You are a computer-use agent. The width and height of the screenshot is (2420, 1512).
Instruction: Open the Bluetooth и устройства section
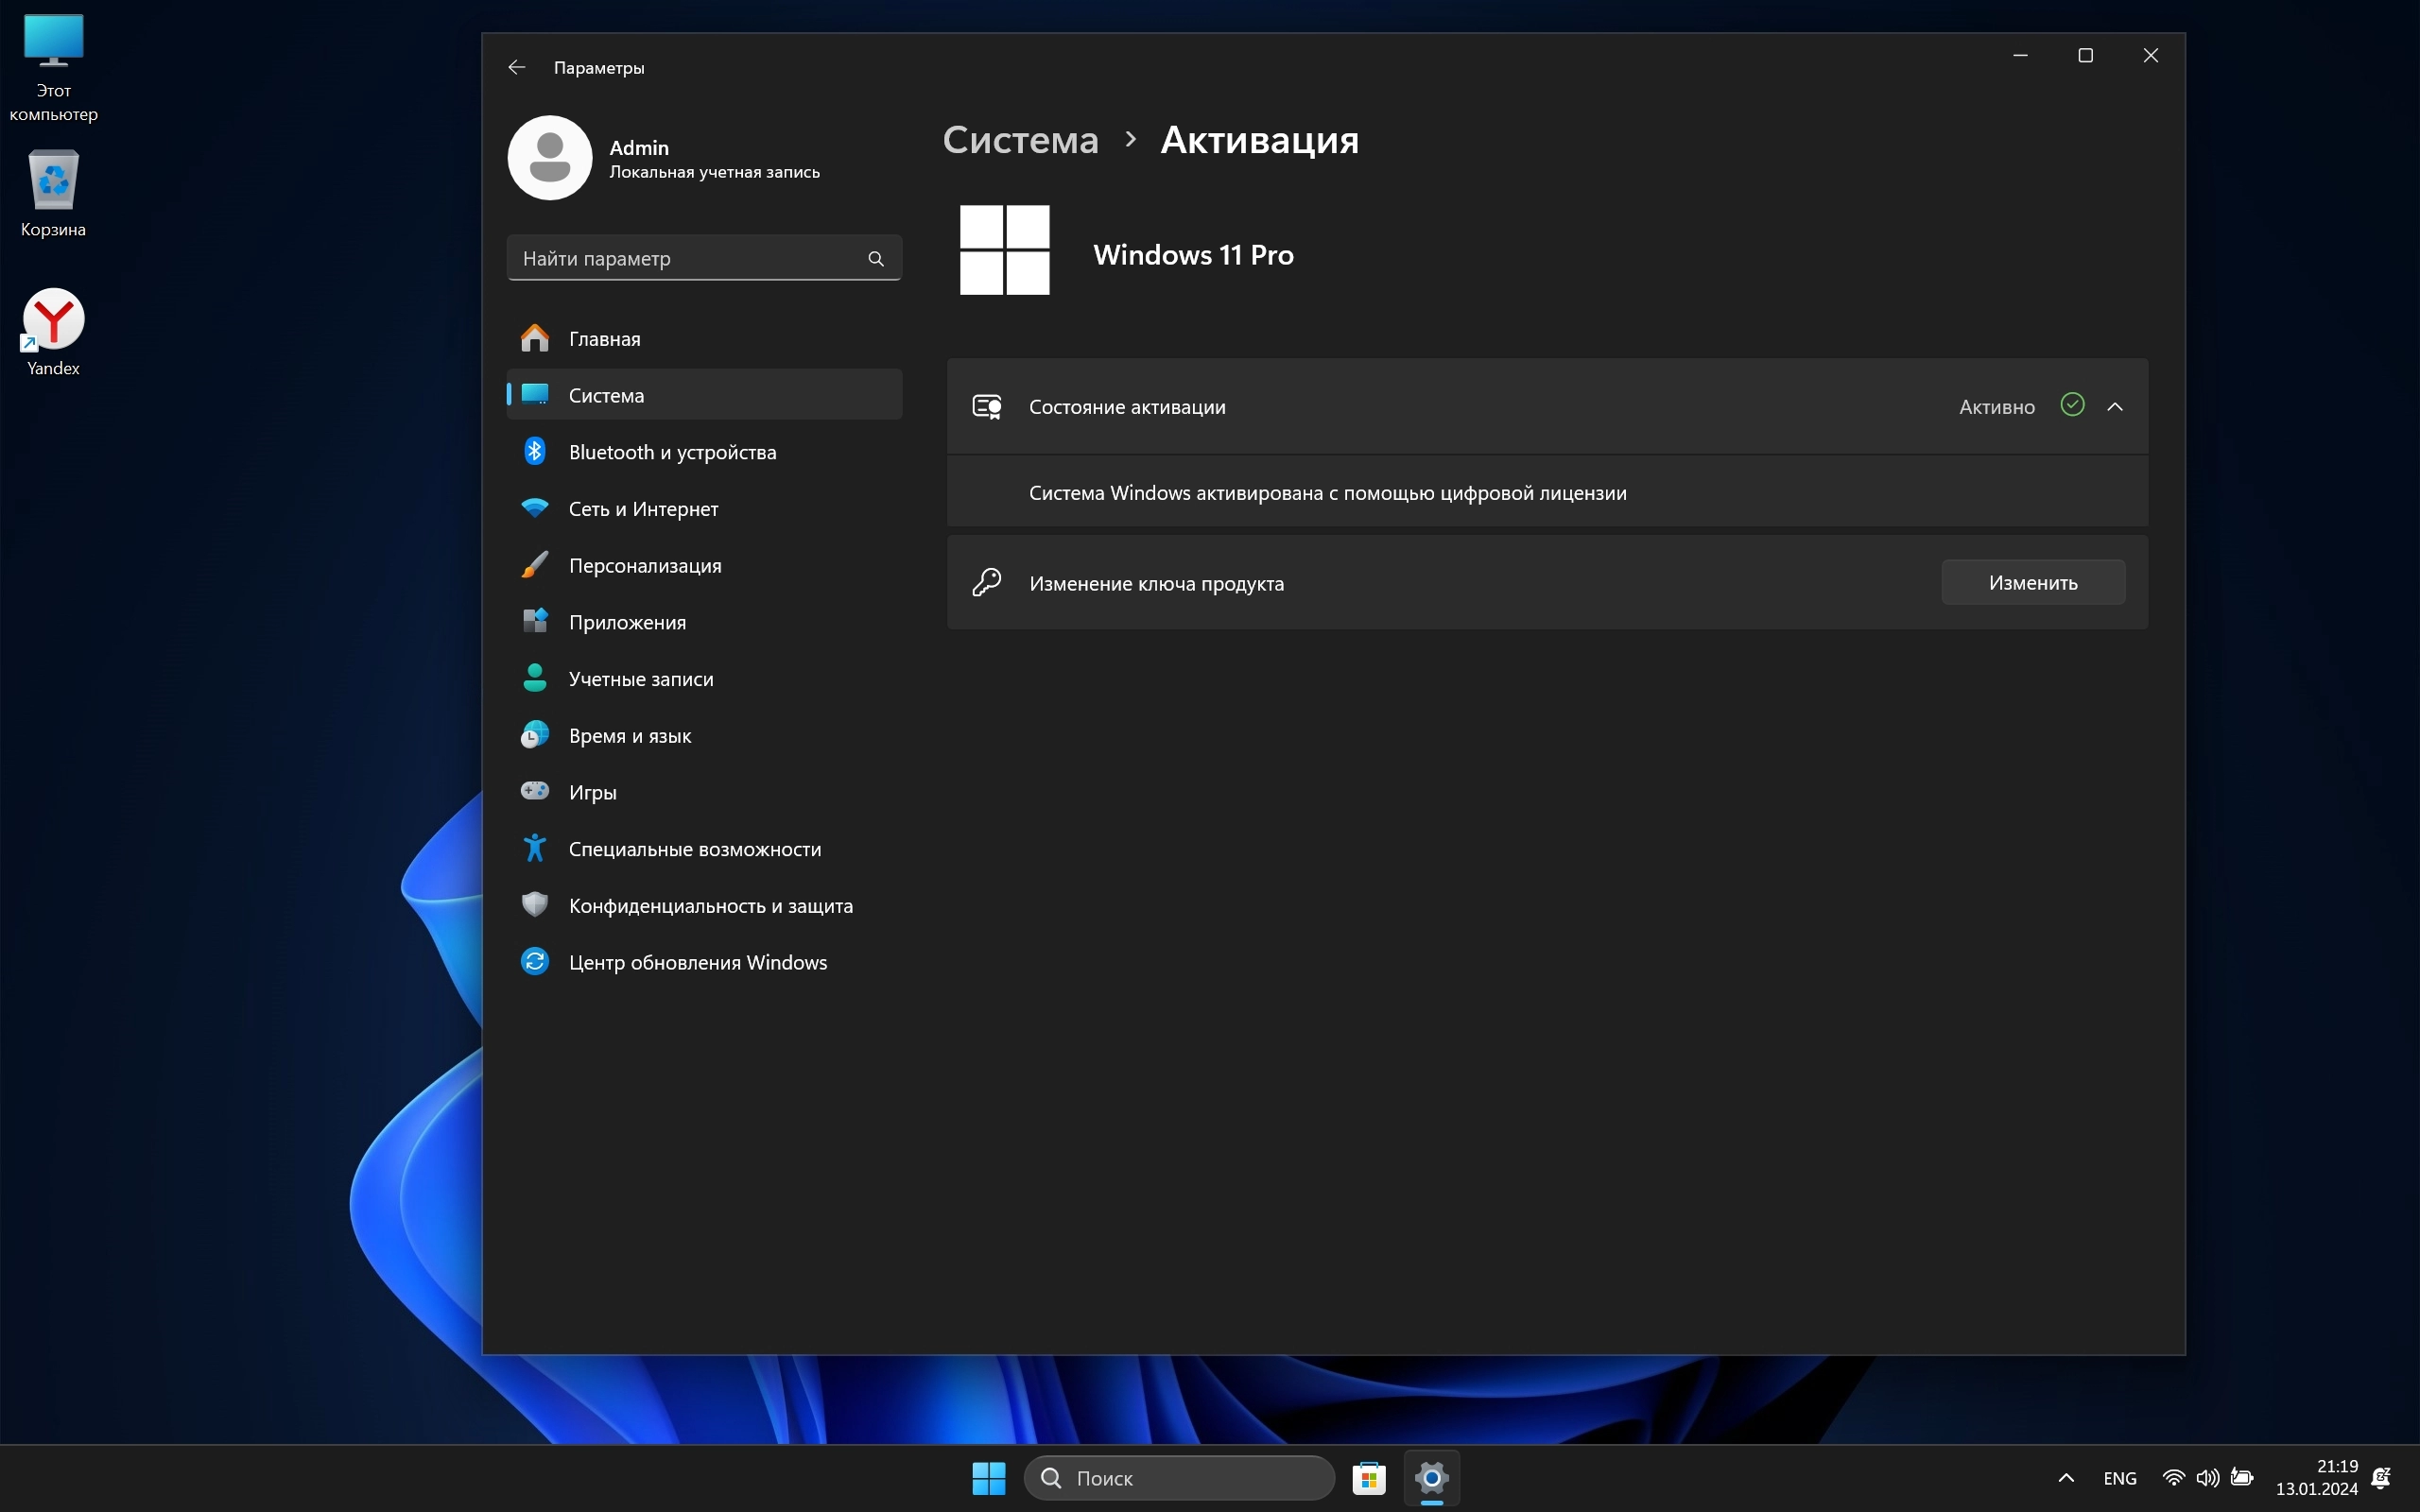click(x=671, y=452)
